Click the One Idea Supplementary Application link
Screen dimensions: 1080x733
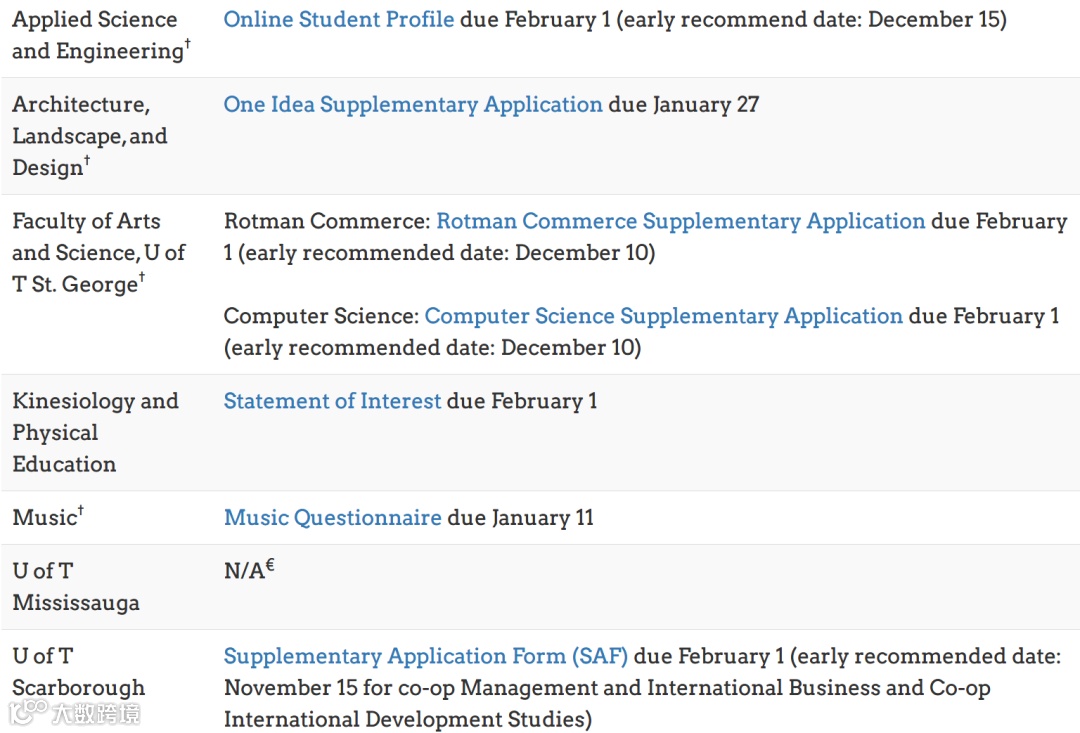click(x=413, y=104)
